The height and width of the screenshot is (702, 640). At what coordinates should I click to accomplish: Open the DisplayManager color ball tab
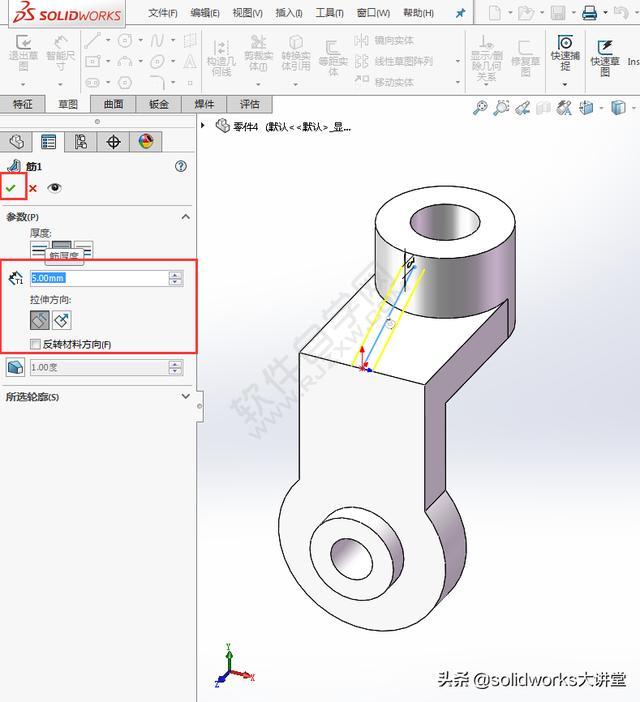coord(146,142)
